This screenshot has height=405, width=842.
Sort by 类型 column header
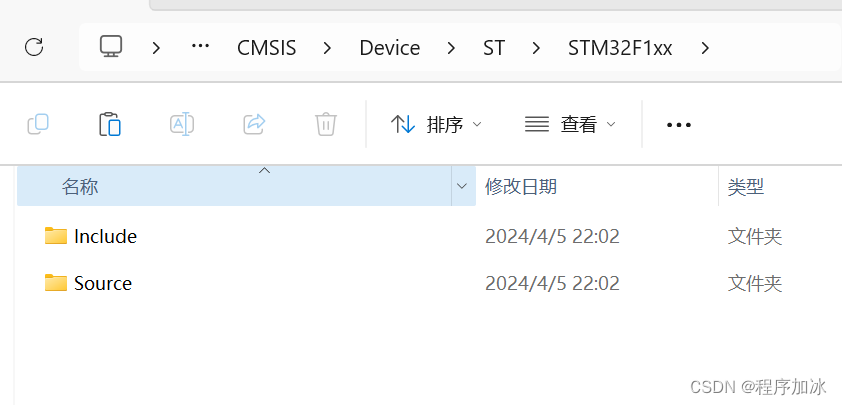(746, 186)
